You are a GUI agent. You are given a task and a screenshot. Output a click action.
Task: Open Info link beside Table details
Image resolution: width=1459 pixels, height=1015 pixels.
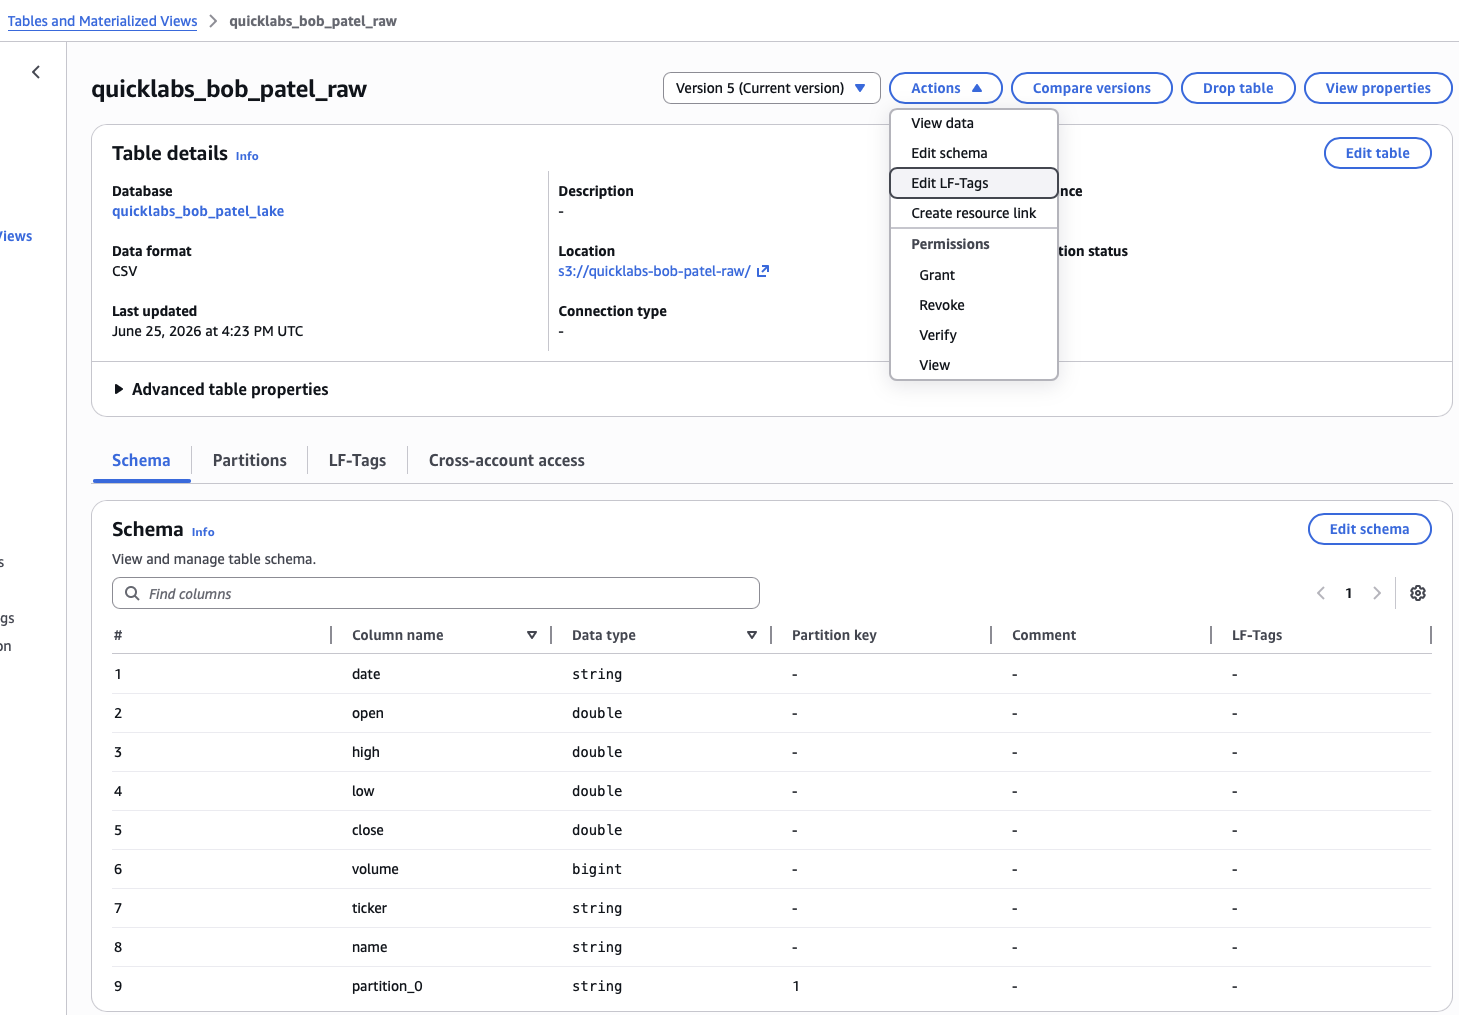coord(247,156)
